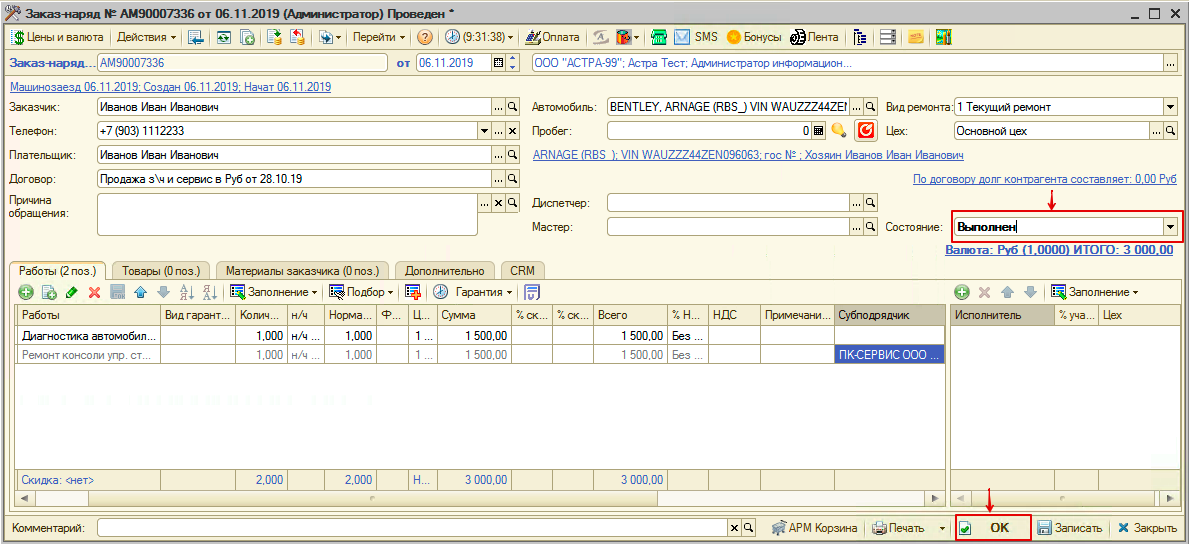The width and height of the screenshot is (1189, 545).
Task: Open the По договору долг контрагента link
Action: click(x=1044, y=180)
